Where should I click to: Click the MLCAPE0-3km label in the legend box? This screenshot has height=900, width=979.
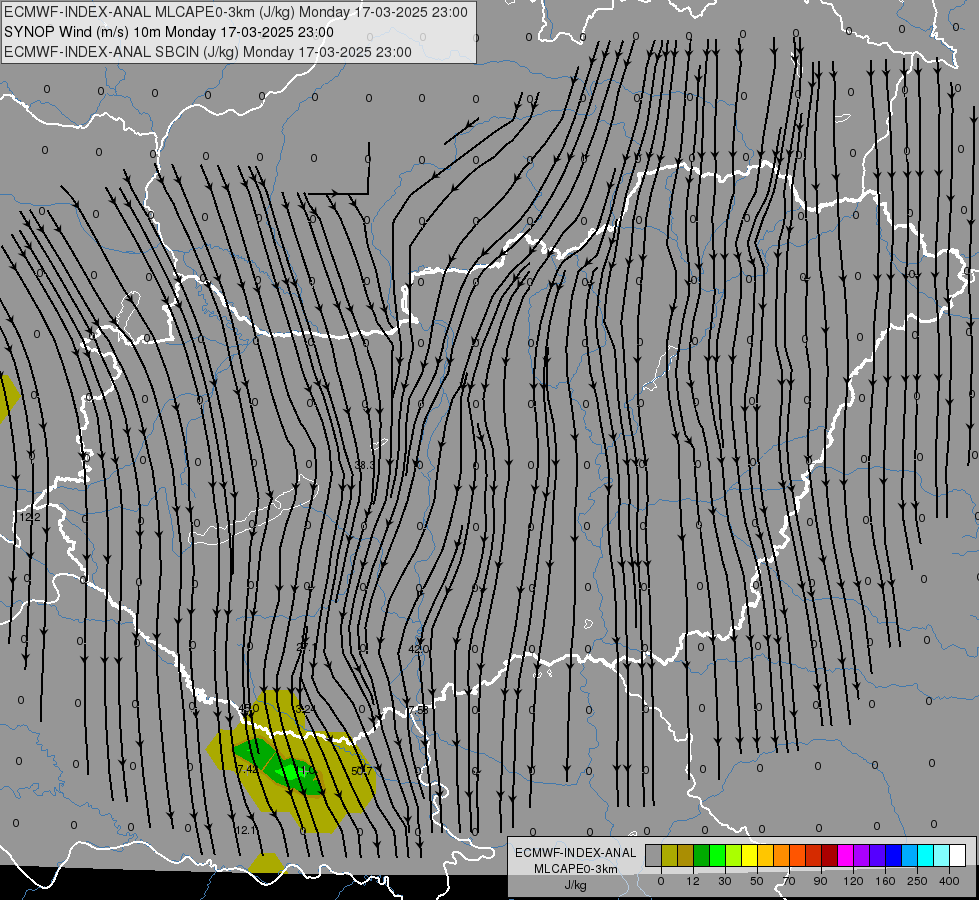point(576,869)
